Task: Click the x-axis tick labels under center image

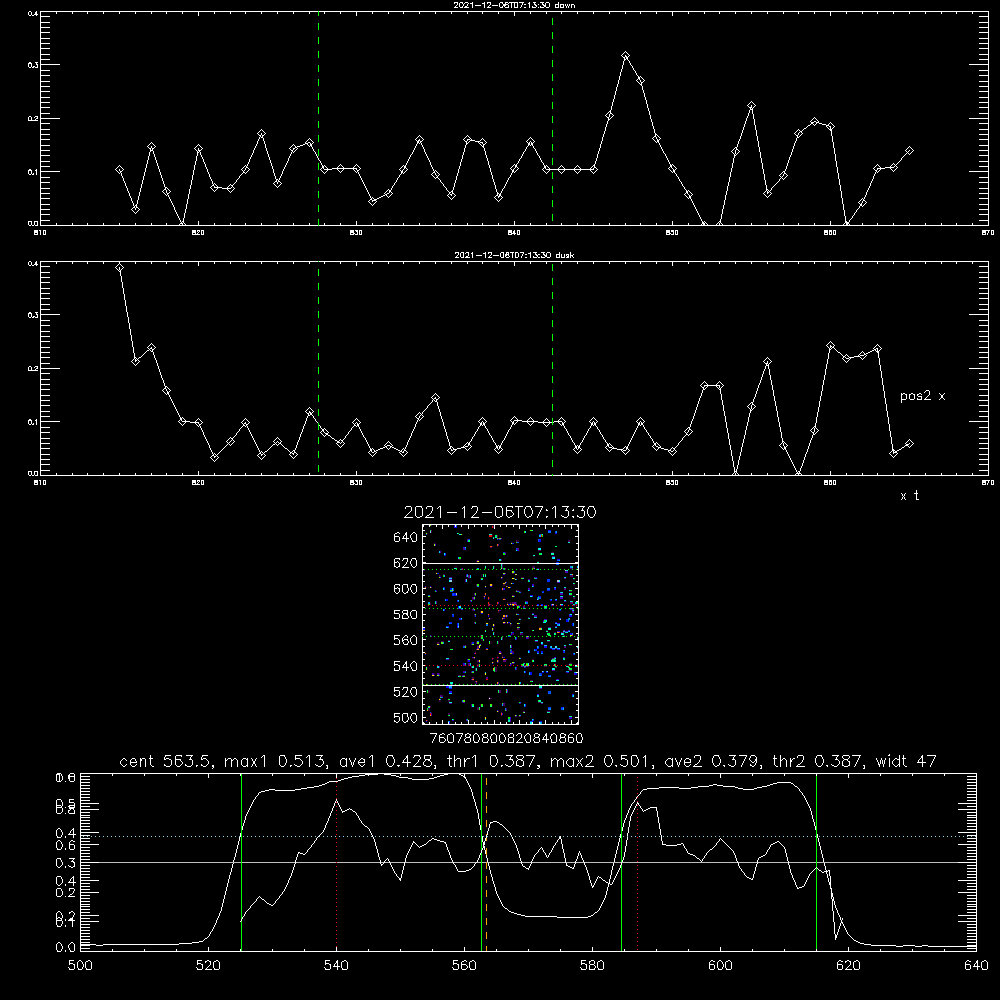Action: coord(506,738)
